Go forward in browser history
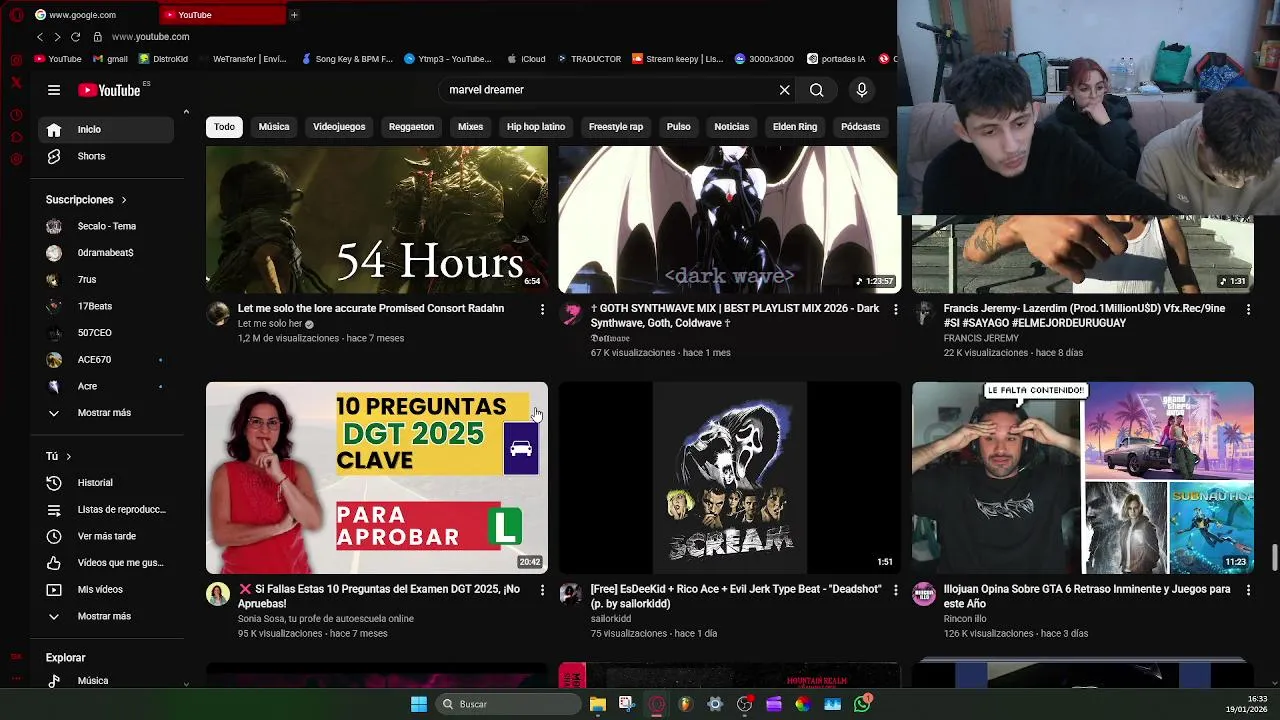 57,37
